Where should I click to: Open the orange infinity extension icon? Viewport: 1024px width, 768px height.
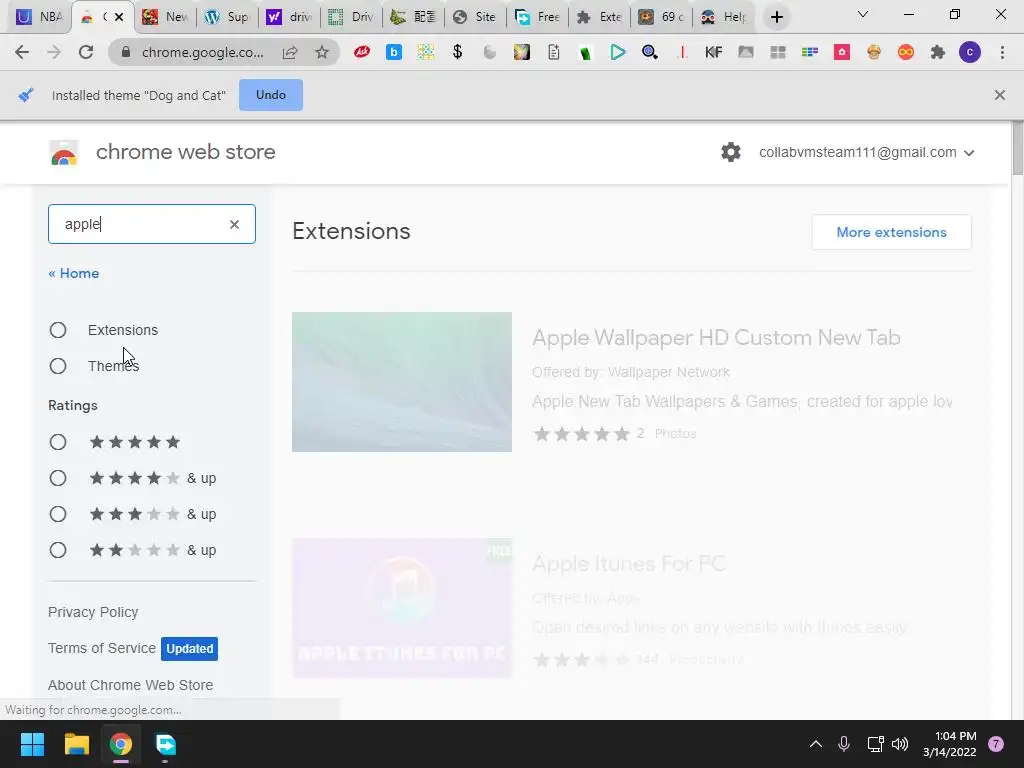click(x=906, y=52)
